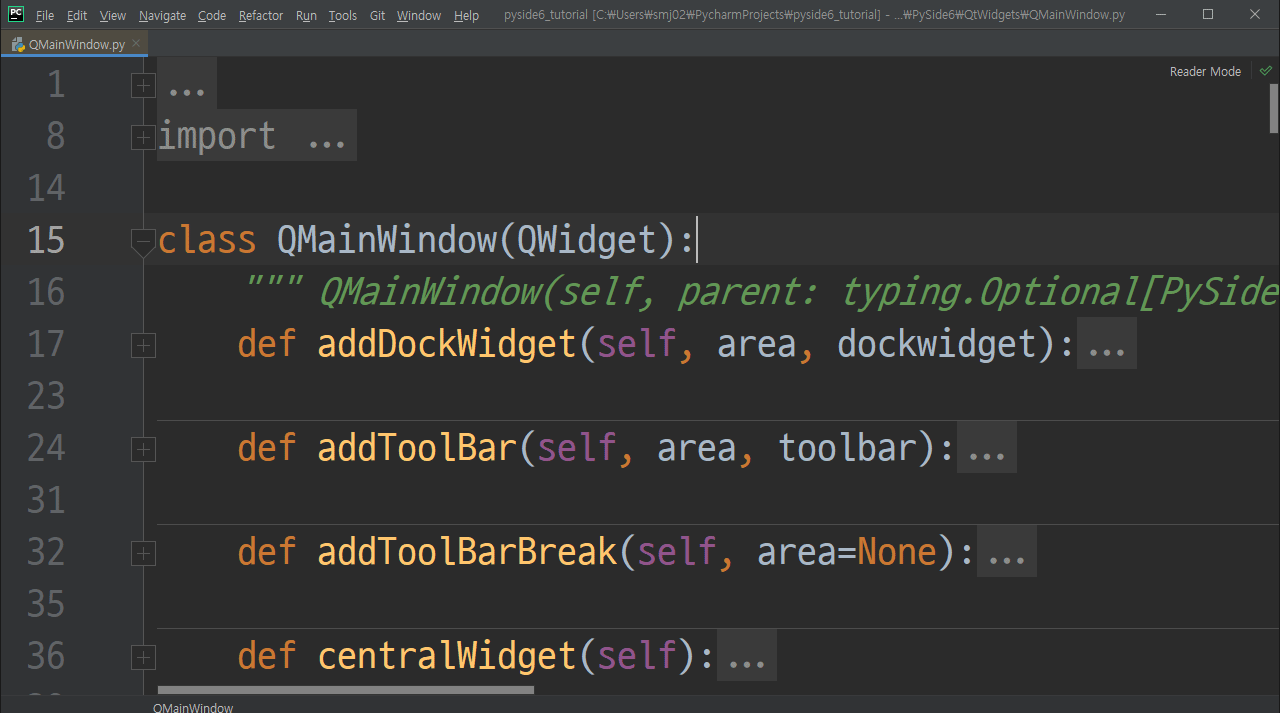Expand centralWidget method fold at line 36
The width and height of the screenshot is (1280, 713).
pos(143,657)
